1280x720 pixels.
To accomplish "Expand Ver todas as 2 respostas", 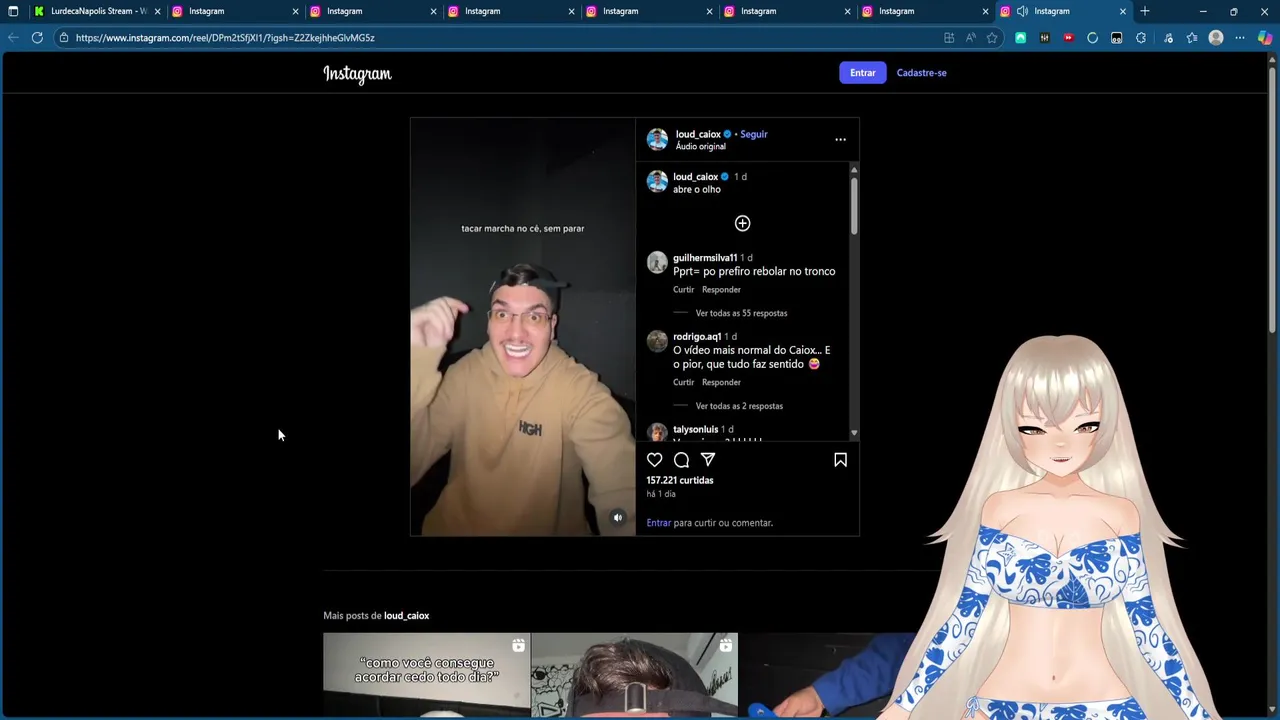I will click(x=739, y=406).
